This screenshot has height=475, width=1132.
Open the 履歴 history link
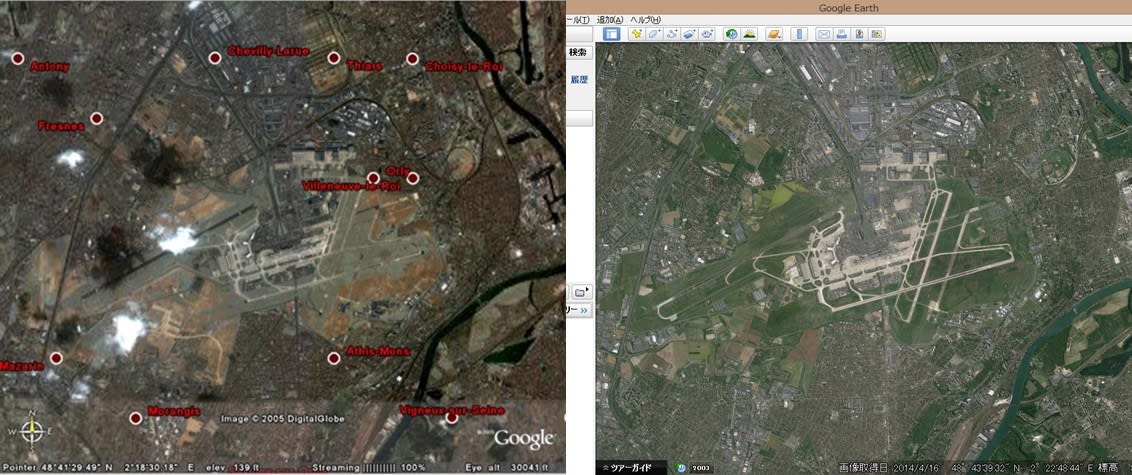[x=579, y=79]
